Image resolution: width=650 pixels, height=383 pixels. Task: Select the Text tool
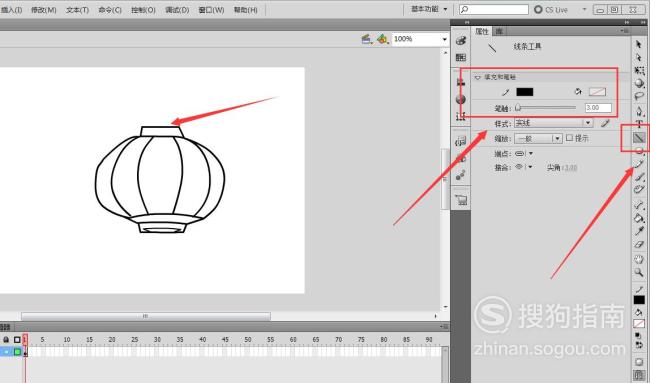pos(639,124)
